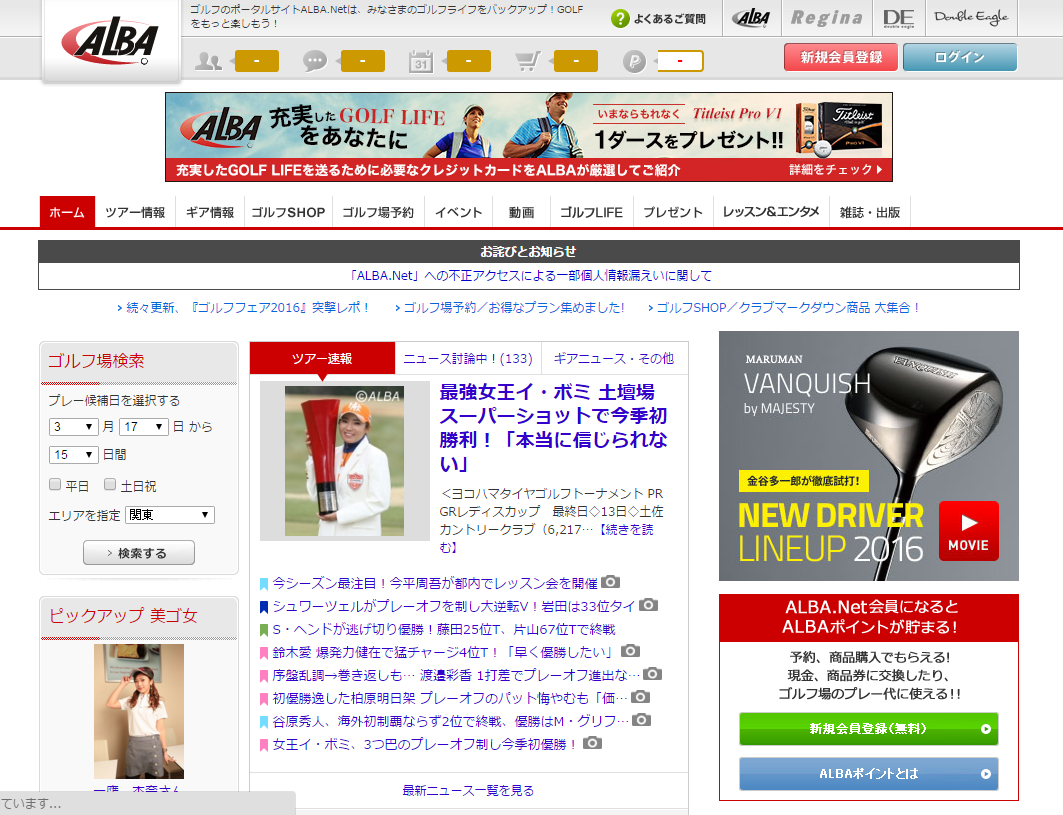Switch to the ツアー速報 news tab

pos(322,358)
